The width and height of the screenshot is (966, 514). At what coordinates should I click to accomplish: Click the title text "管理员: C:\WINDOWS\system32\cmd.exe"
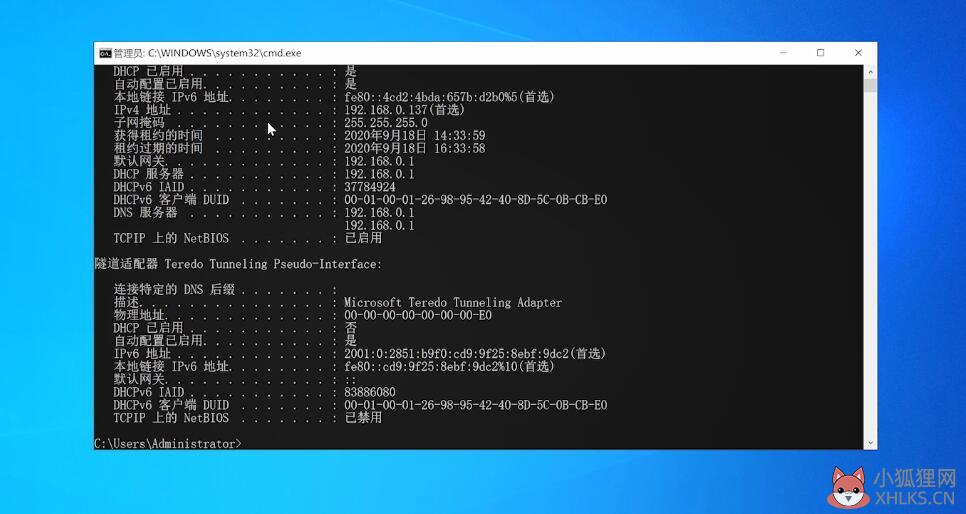pyautogui.click(x=208, y=53)
